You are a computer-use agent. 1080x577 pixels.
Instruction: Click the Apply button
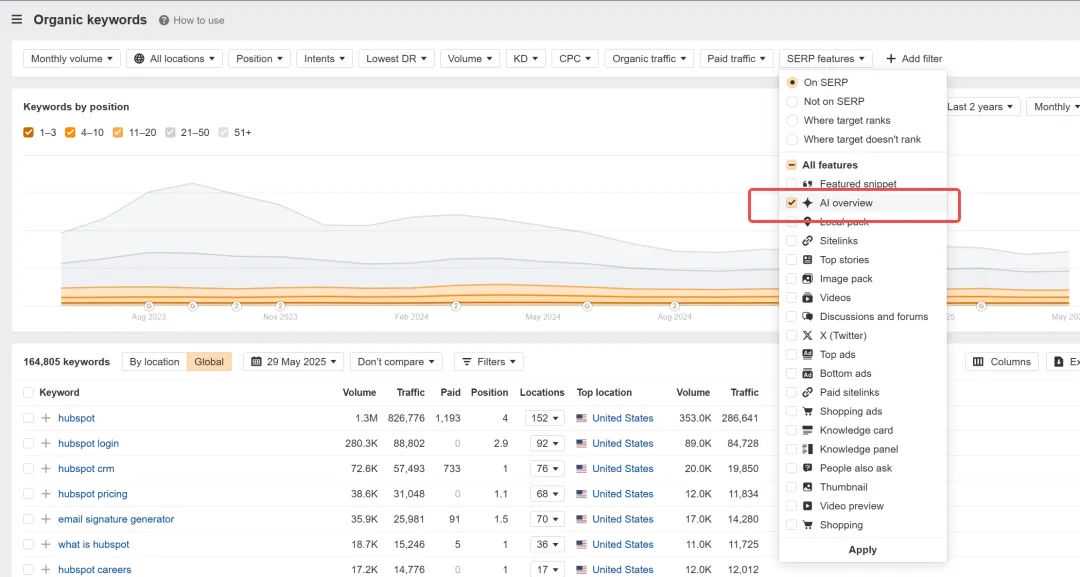862,549
